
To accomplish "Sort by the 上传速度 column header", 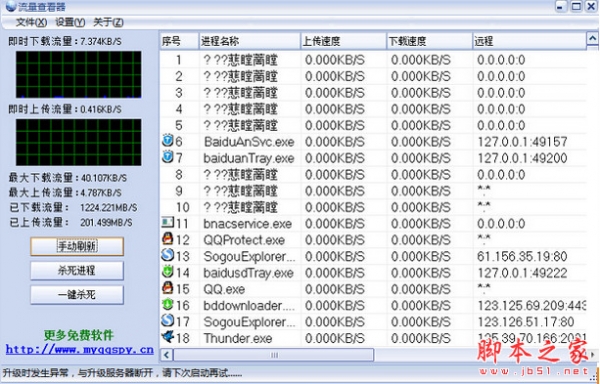I will point(343,41).
